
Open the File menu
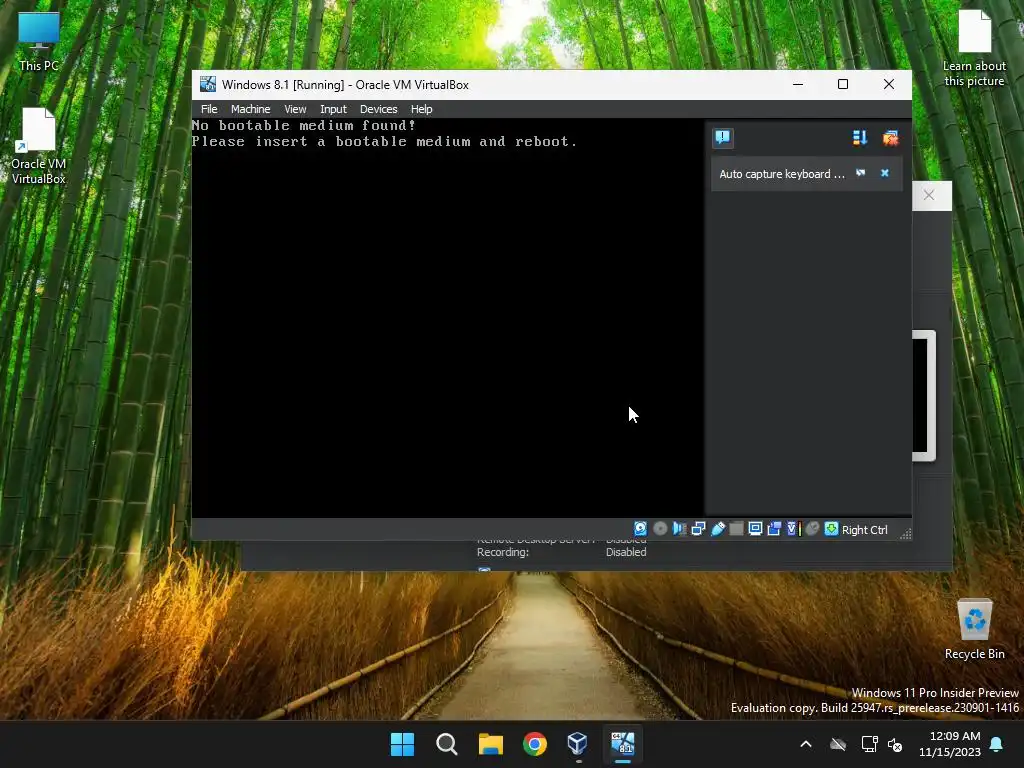click(x=209, y=109)
